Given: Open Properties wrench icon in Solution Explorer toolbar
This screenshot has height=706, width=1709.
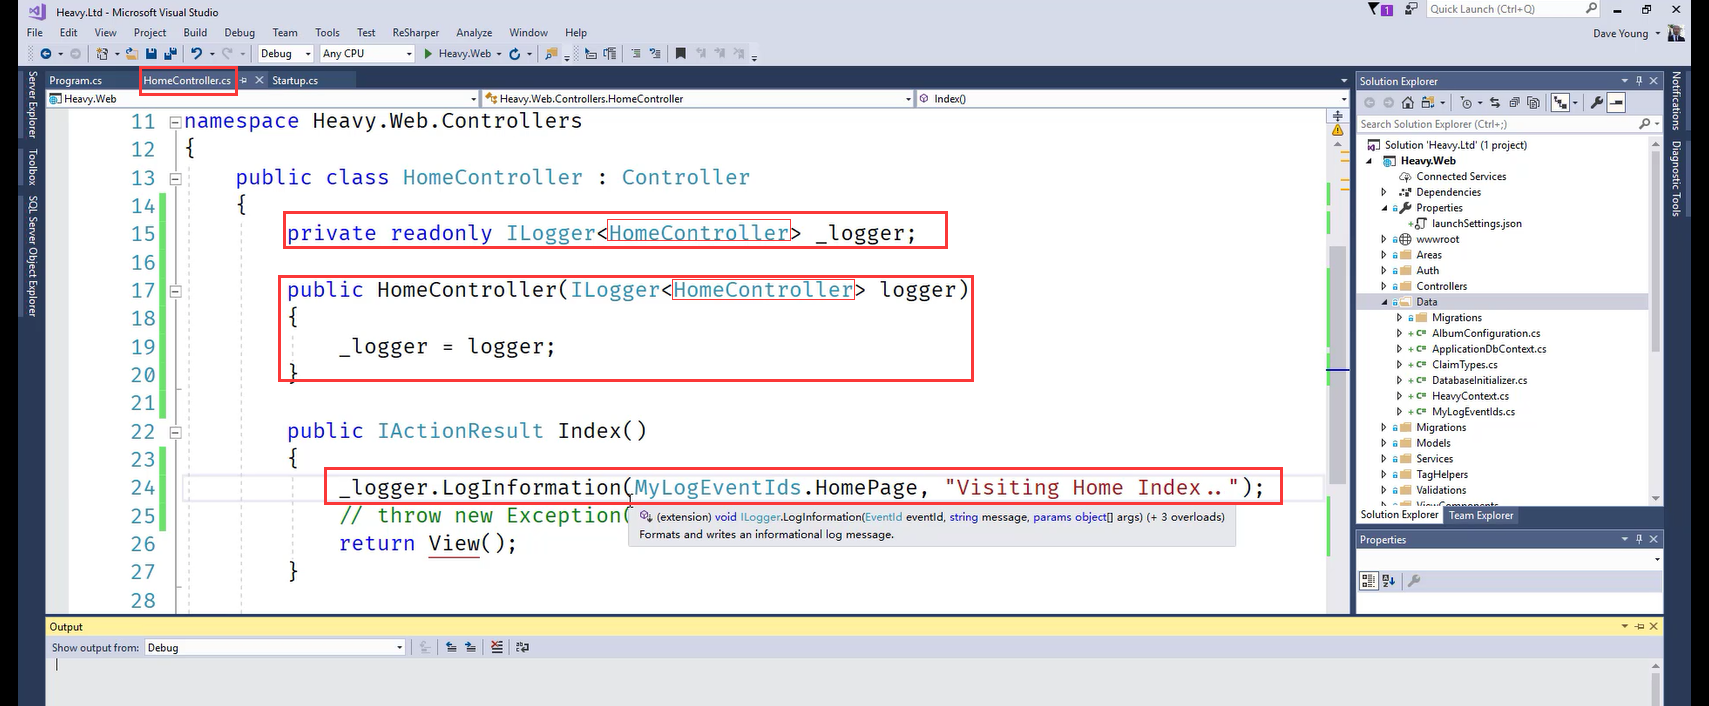Looking at the screenshot, I should 1596,102.
